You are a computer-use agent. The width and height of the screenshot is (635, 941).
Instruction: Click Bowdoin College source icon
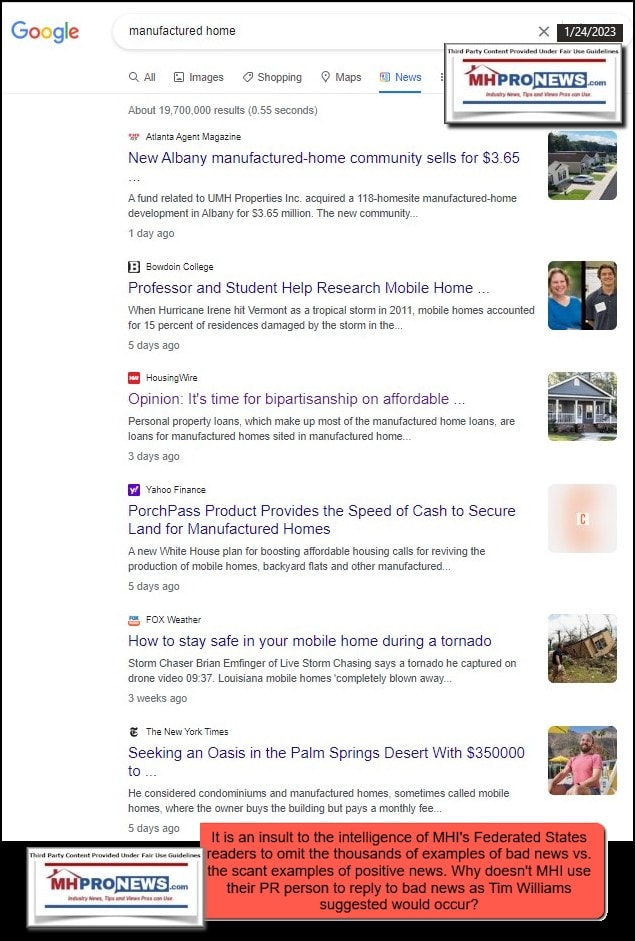tap(134, 266)
